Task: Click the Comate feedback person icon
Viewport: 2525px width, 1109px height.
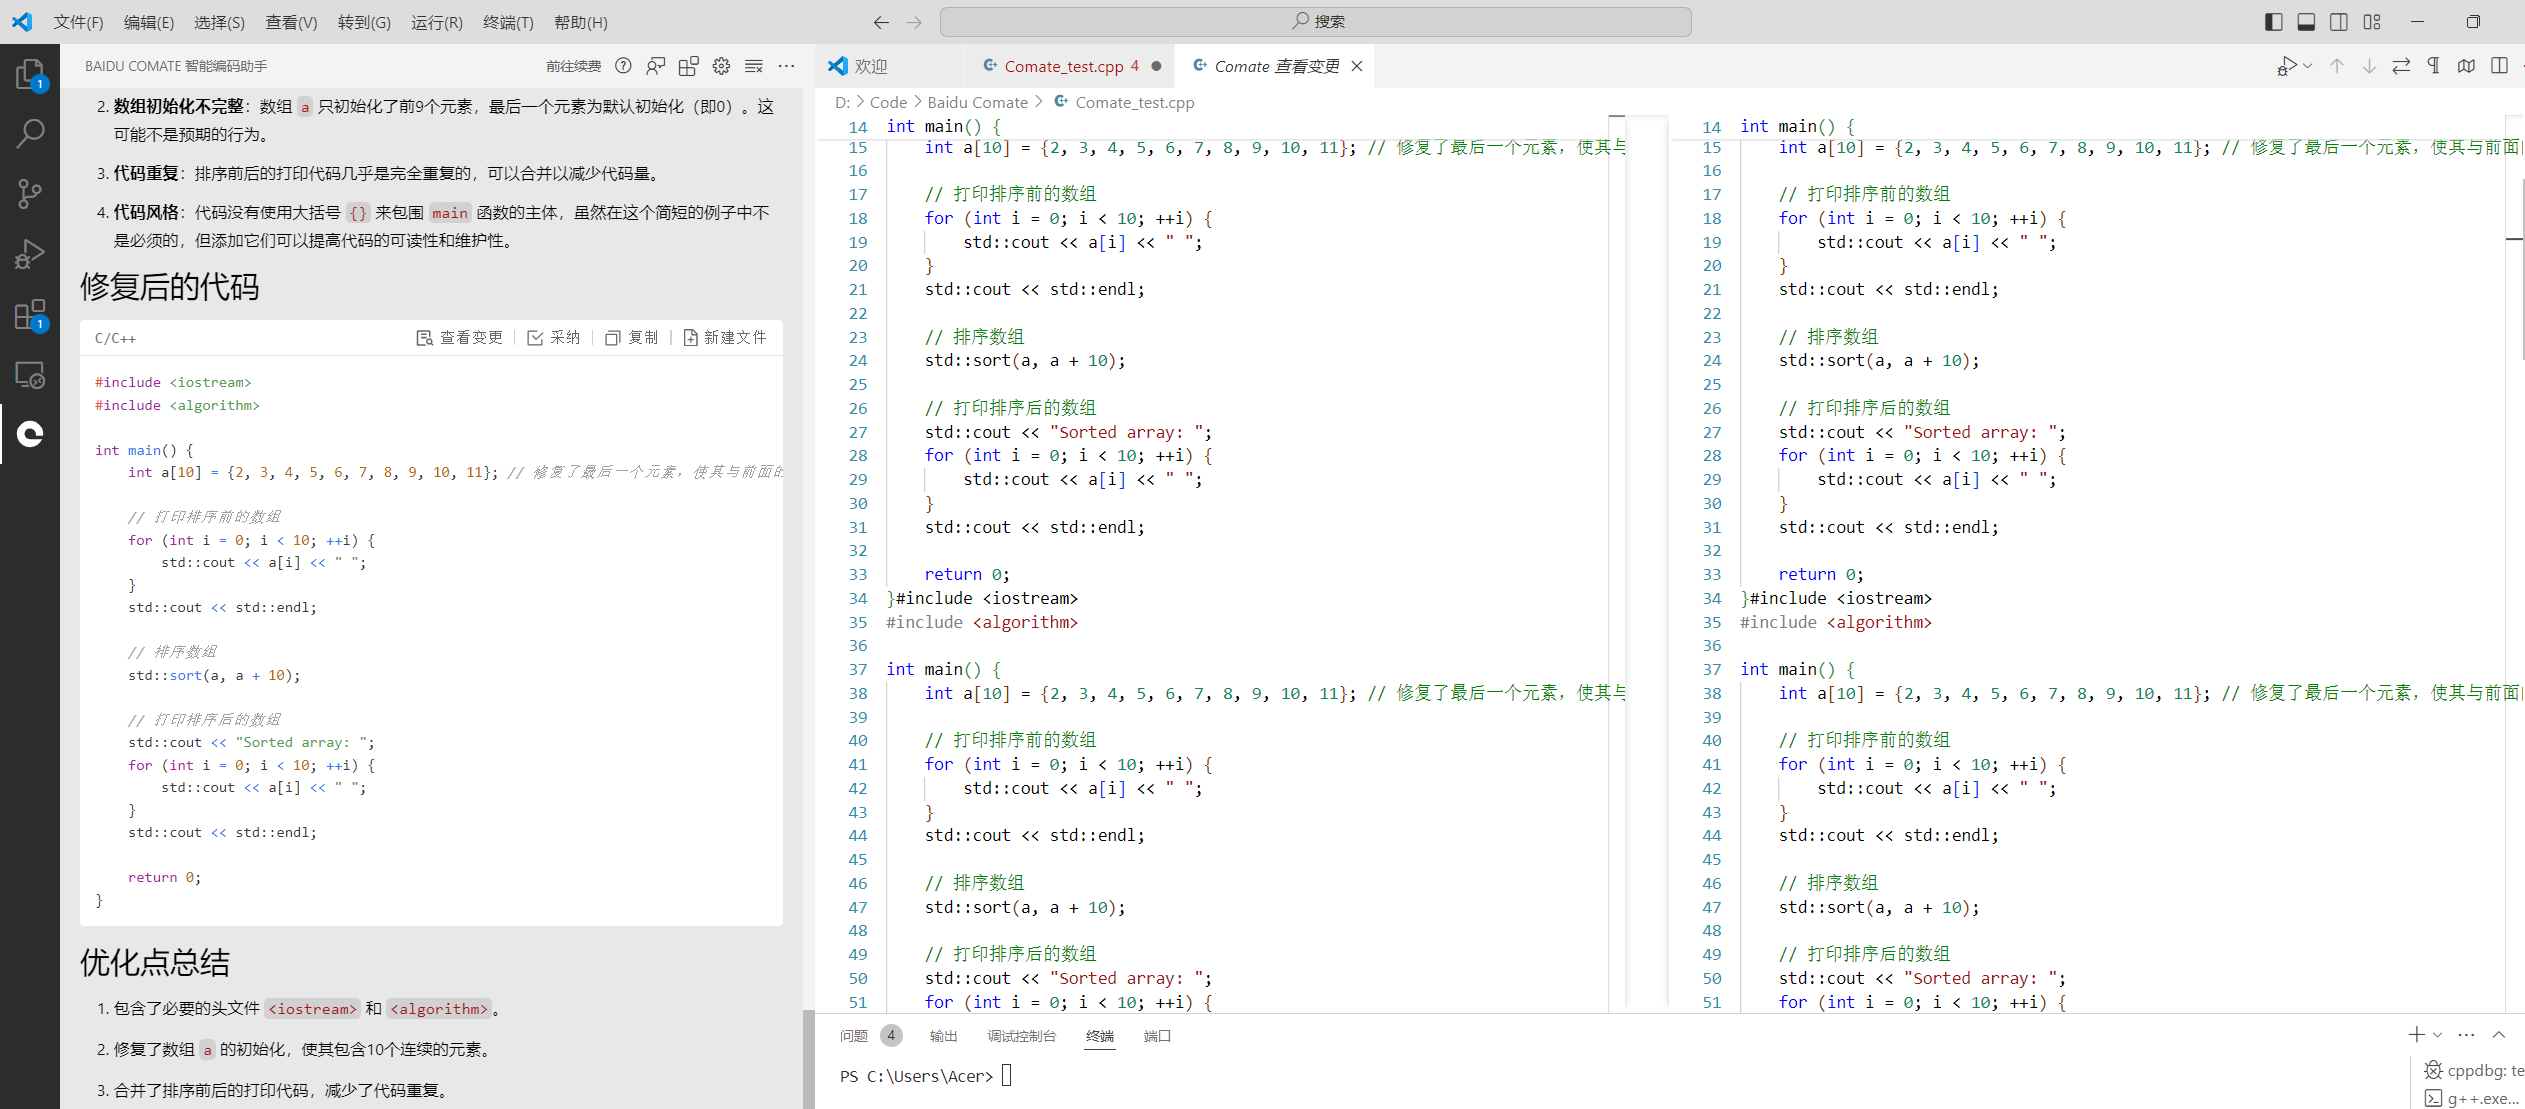Action: click(x=656, y=66)
